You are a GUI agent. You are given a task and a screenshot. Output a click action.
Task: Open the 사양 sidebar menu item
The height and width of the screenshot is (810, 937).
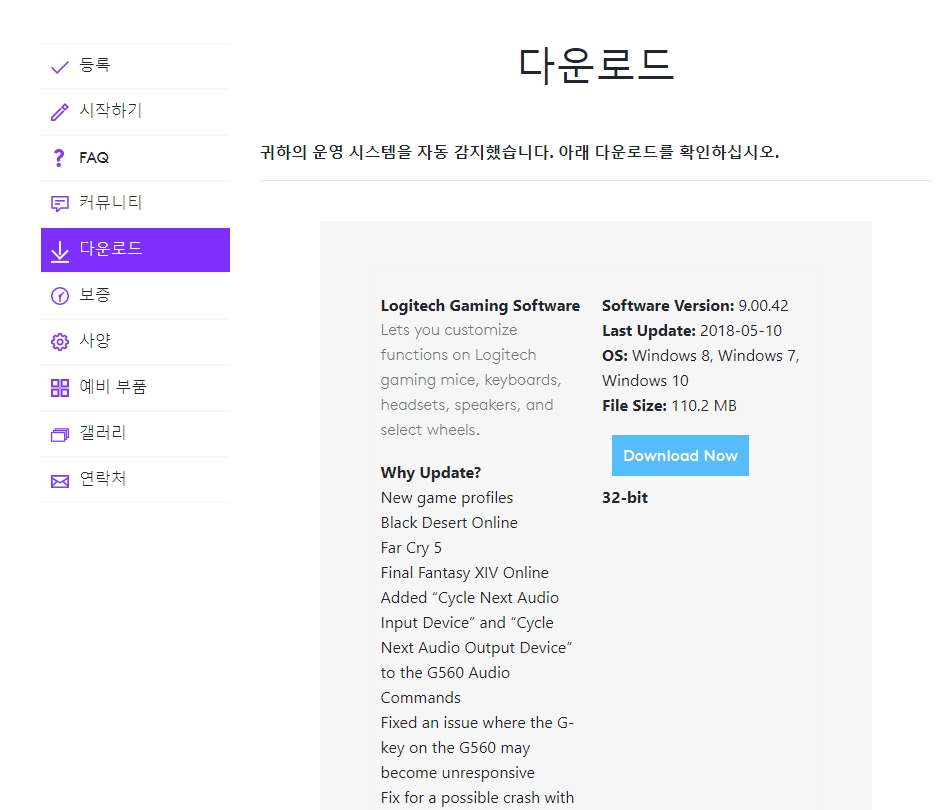coord(136,342)
